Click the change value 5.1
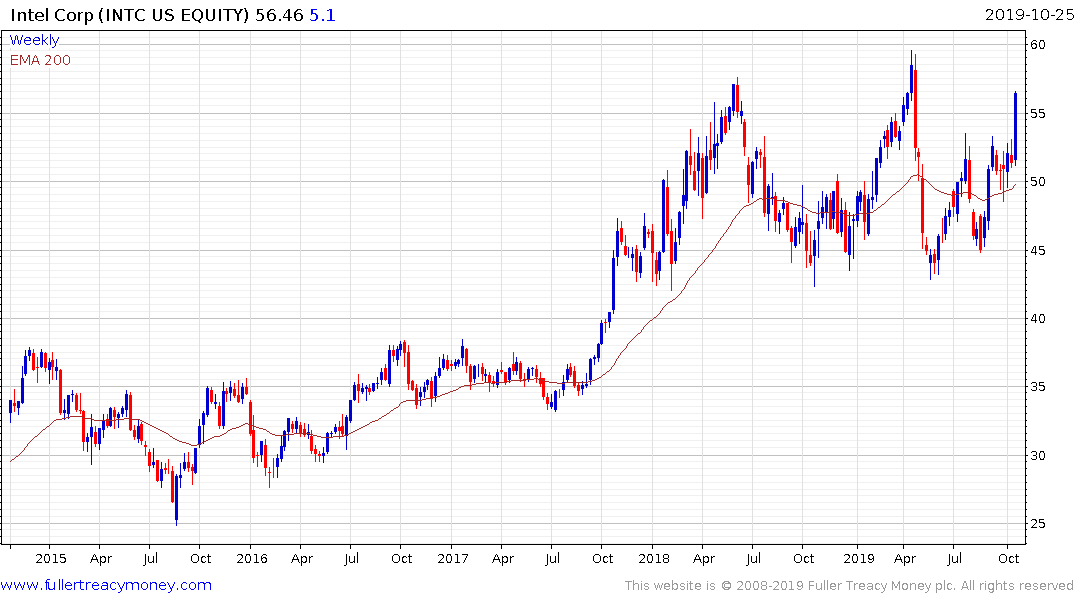The image size is (1075, 600). point(322,15)
